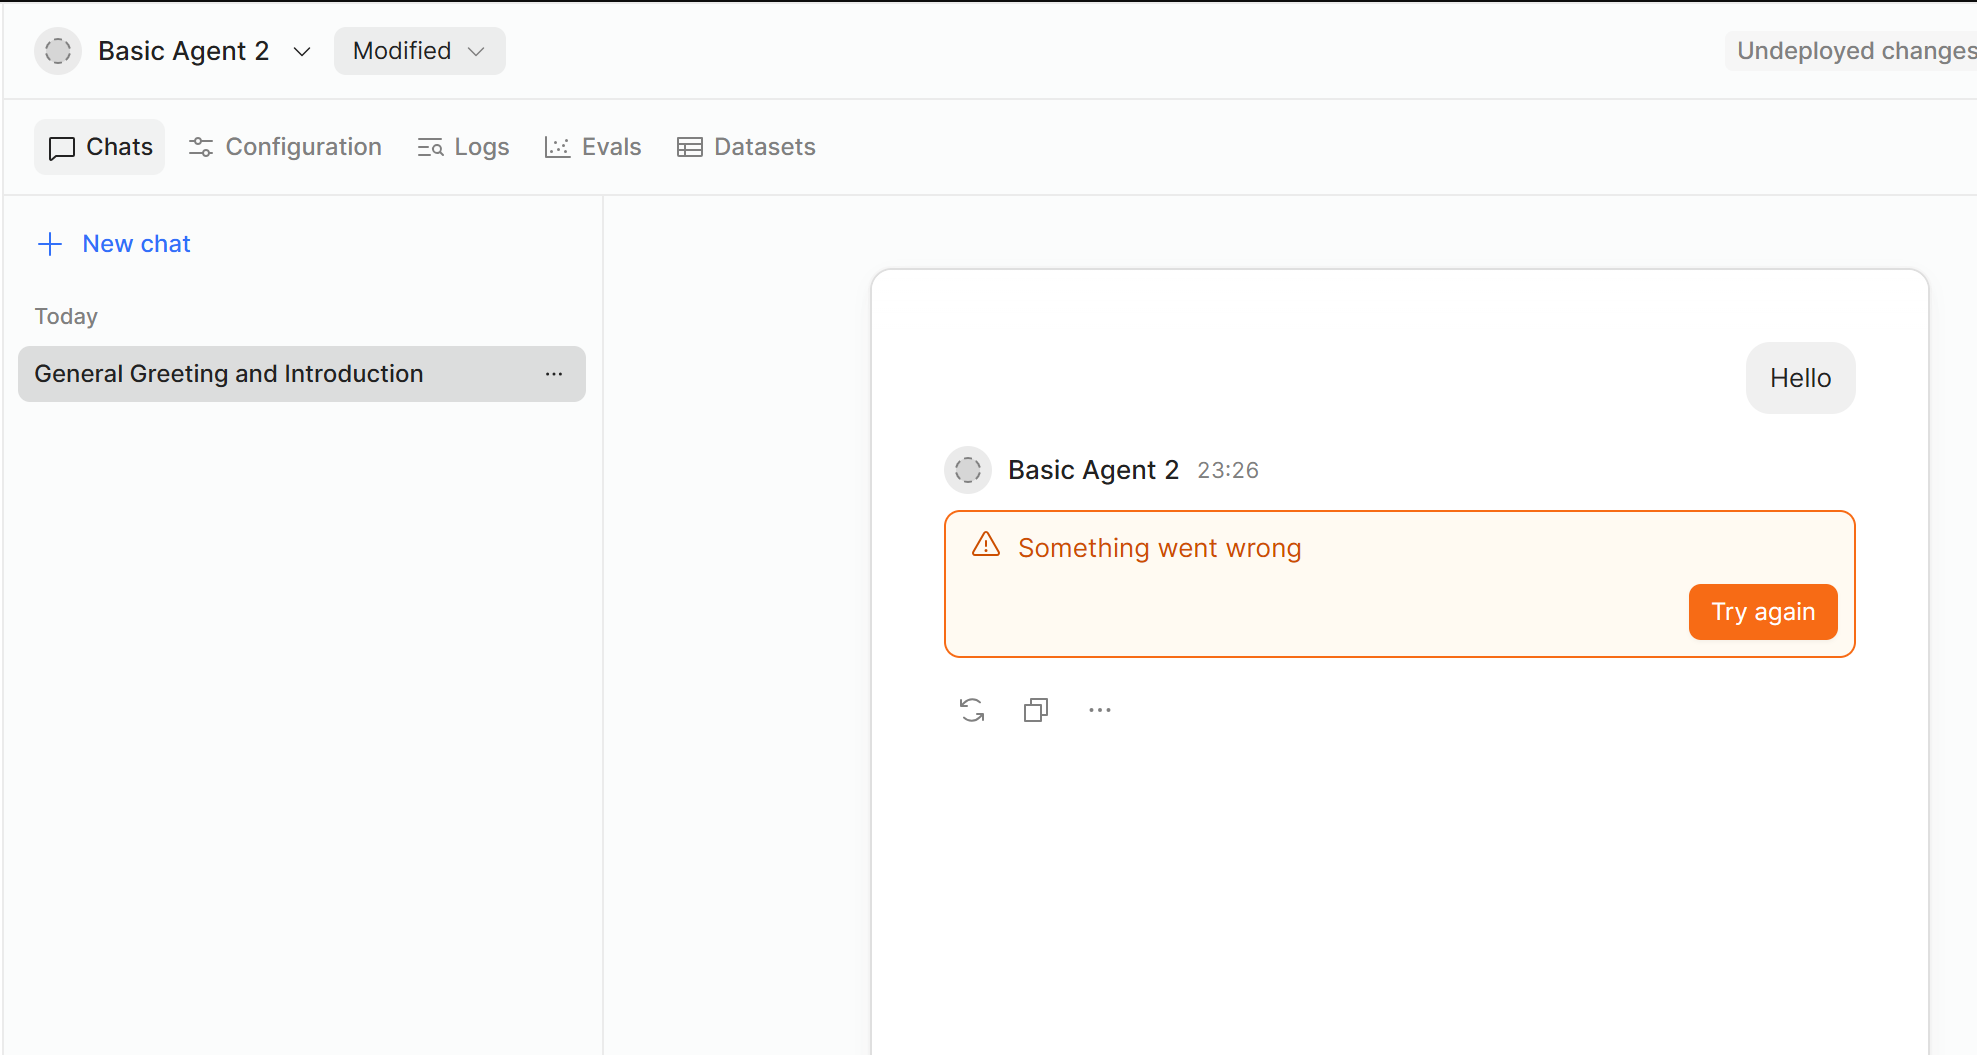Click the Undeployed changes badge
1977x1055 pixels.
coord(1853,51)
